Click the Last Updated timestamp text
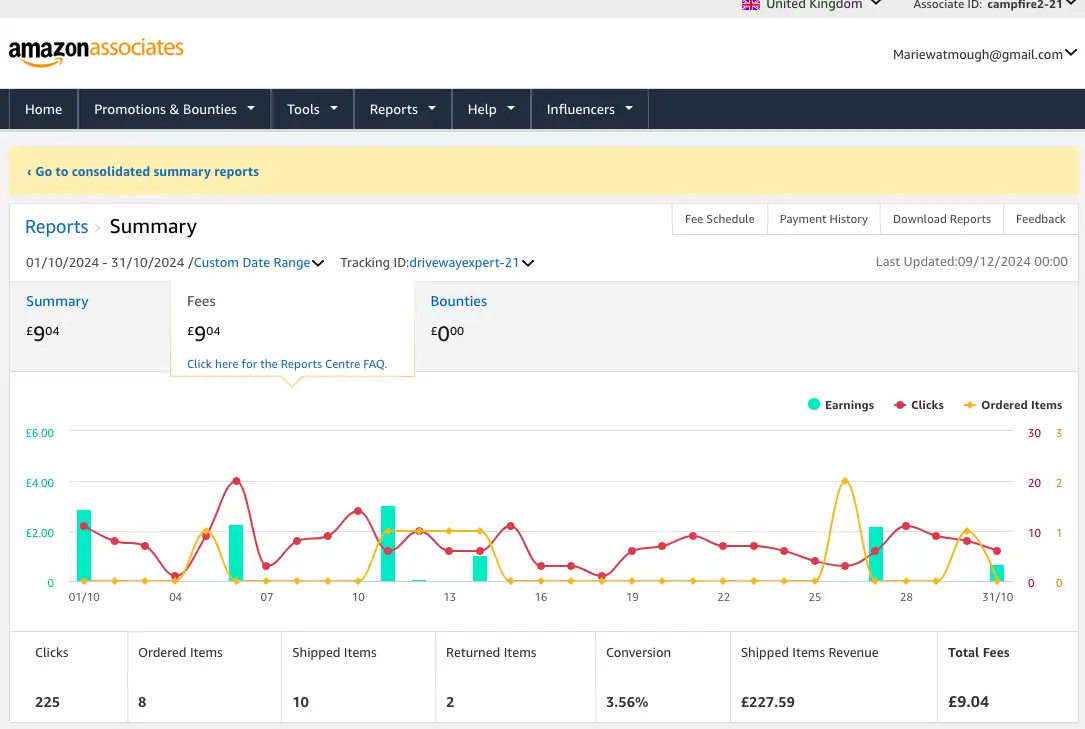 972,261
